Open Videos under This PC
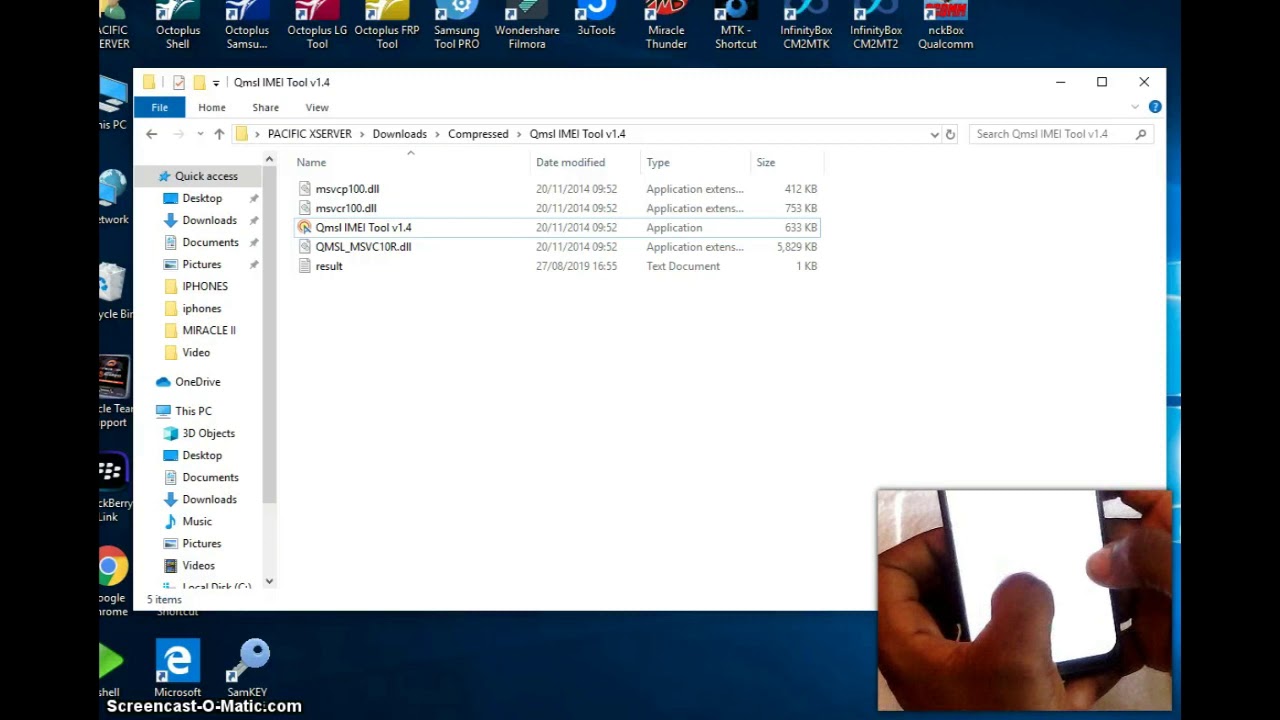The width and height of the screenshot is (1280, 720). click(x=198, y=565)
